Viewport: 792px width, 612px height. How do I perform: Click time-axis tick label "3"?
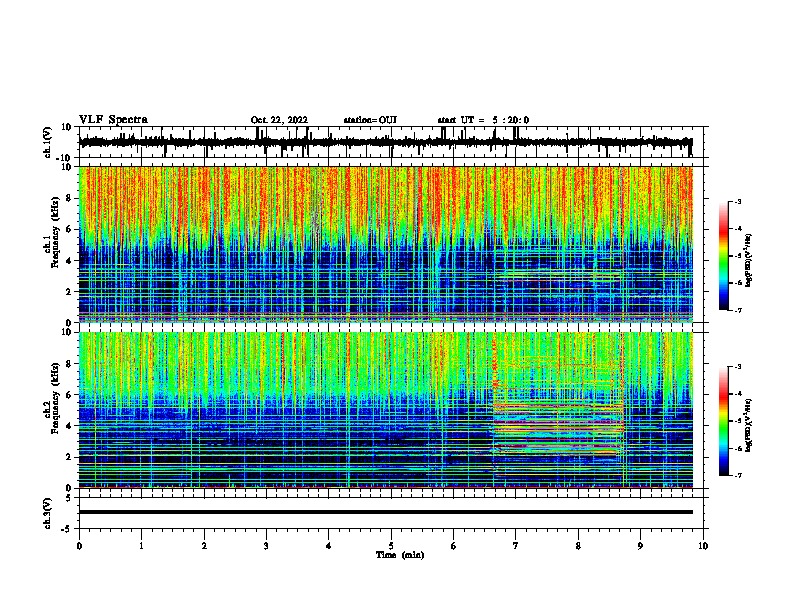click(266, 546)
